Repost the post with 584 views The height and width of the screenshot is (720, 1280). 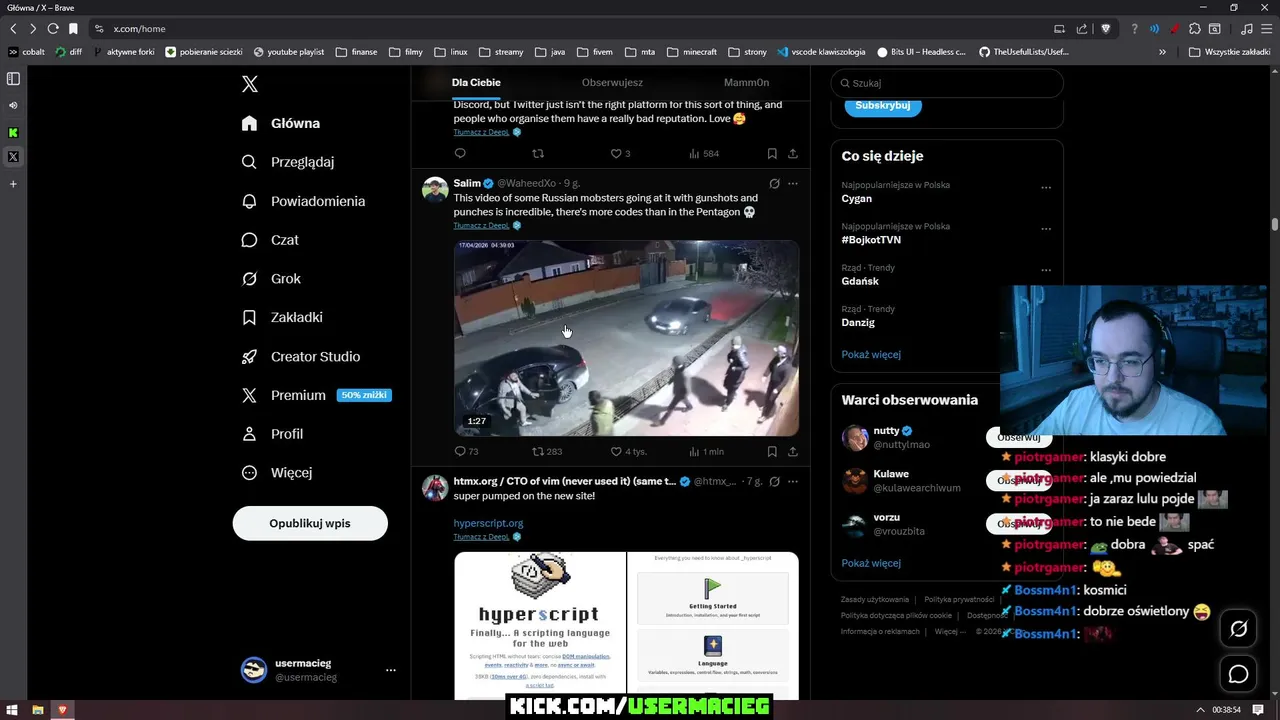point(538,154)
